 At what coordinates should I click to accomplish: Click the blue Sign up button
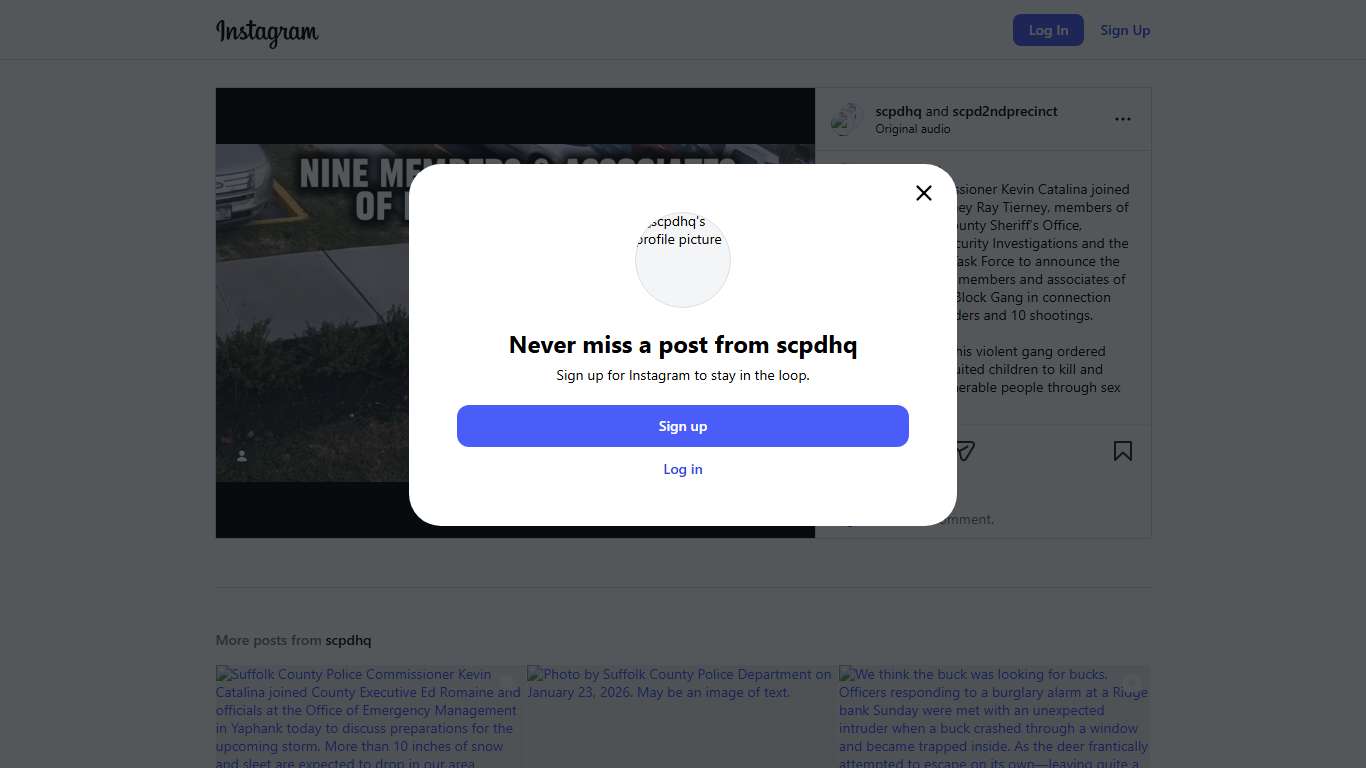[x=683, y=426]
